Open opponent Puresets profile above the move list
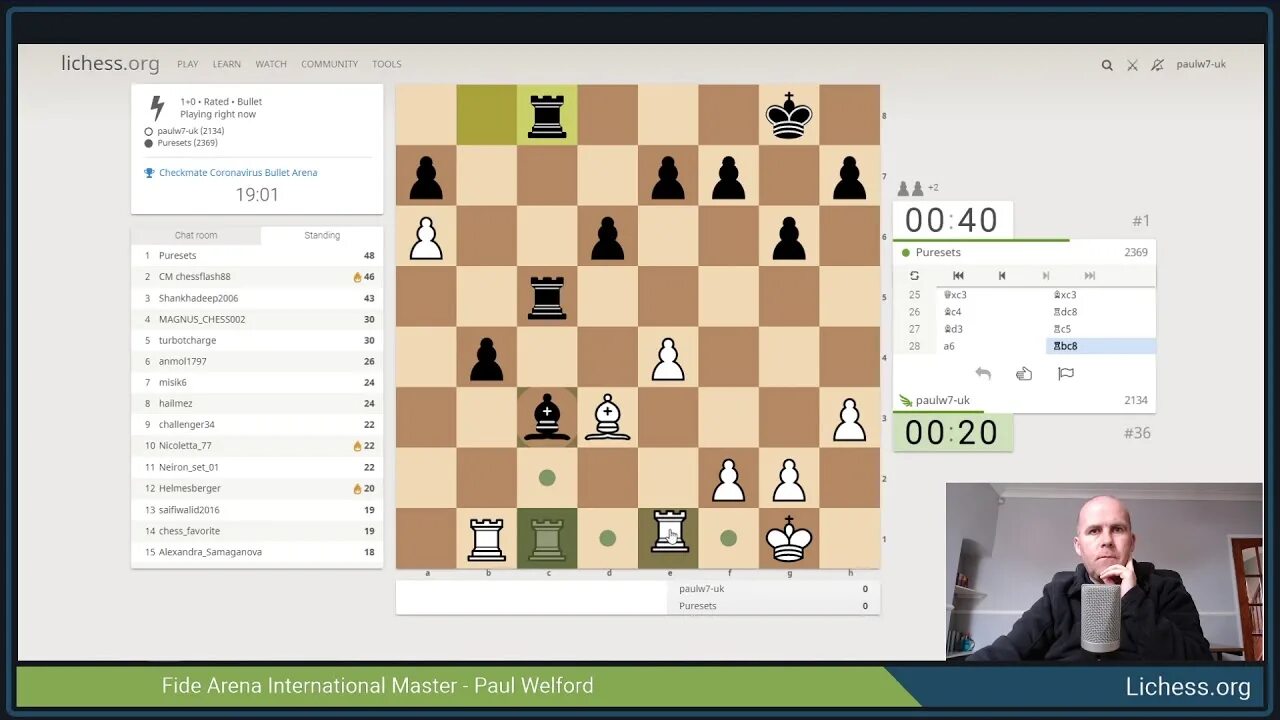The image size is (1280, 720). point(938,252)
